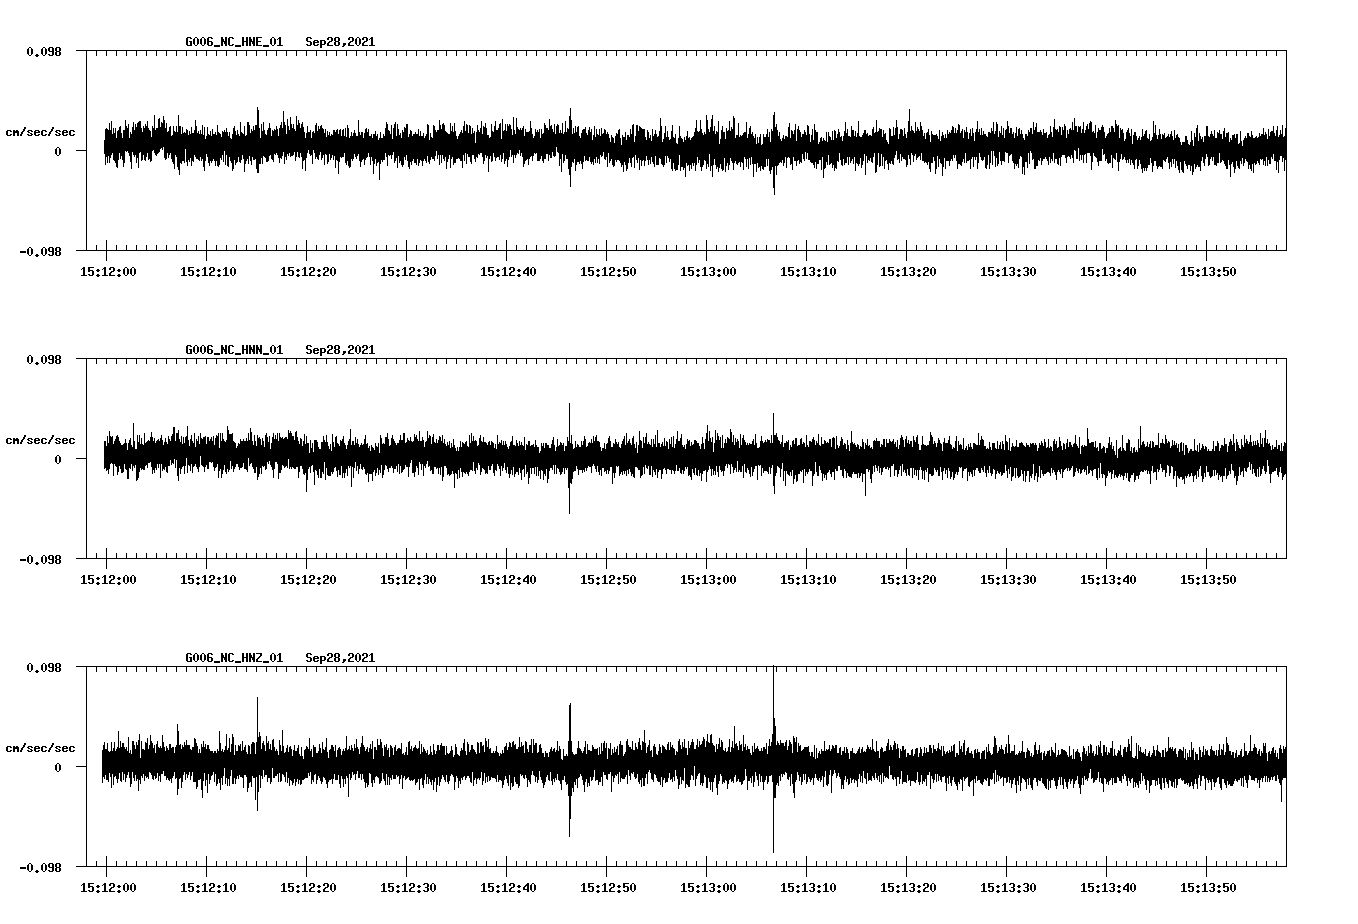
Task: Click the 15:12:10 time label under the HNN plot
Action: coord(208,579)
